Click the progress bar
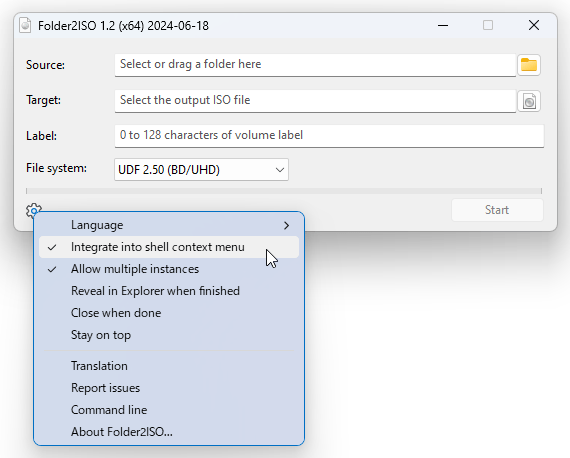 284,191
